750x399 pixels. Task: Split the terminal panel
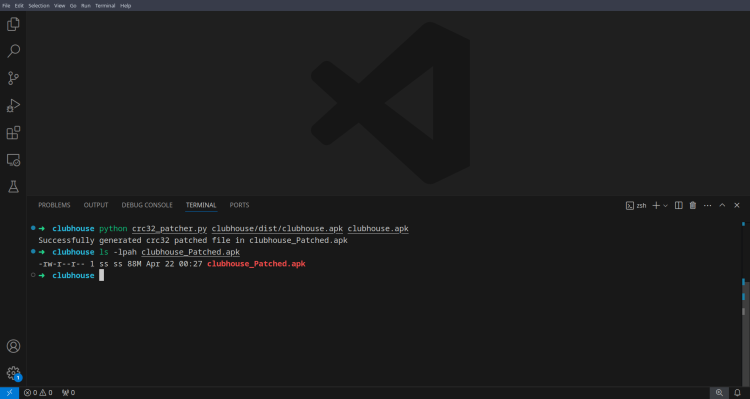point(678,205)
